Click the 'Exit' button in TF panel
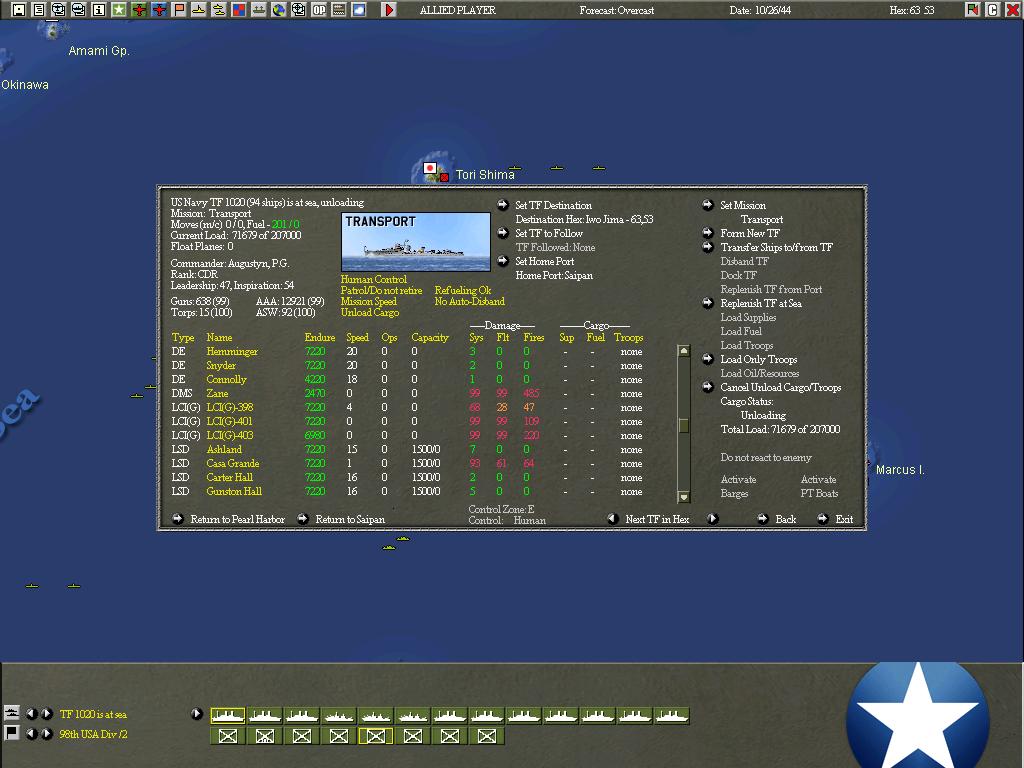Image resolution: width=1024 pixels, height=768 pixels. pos(844,520)
